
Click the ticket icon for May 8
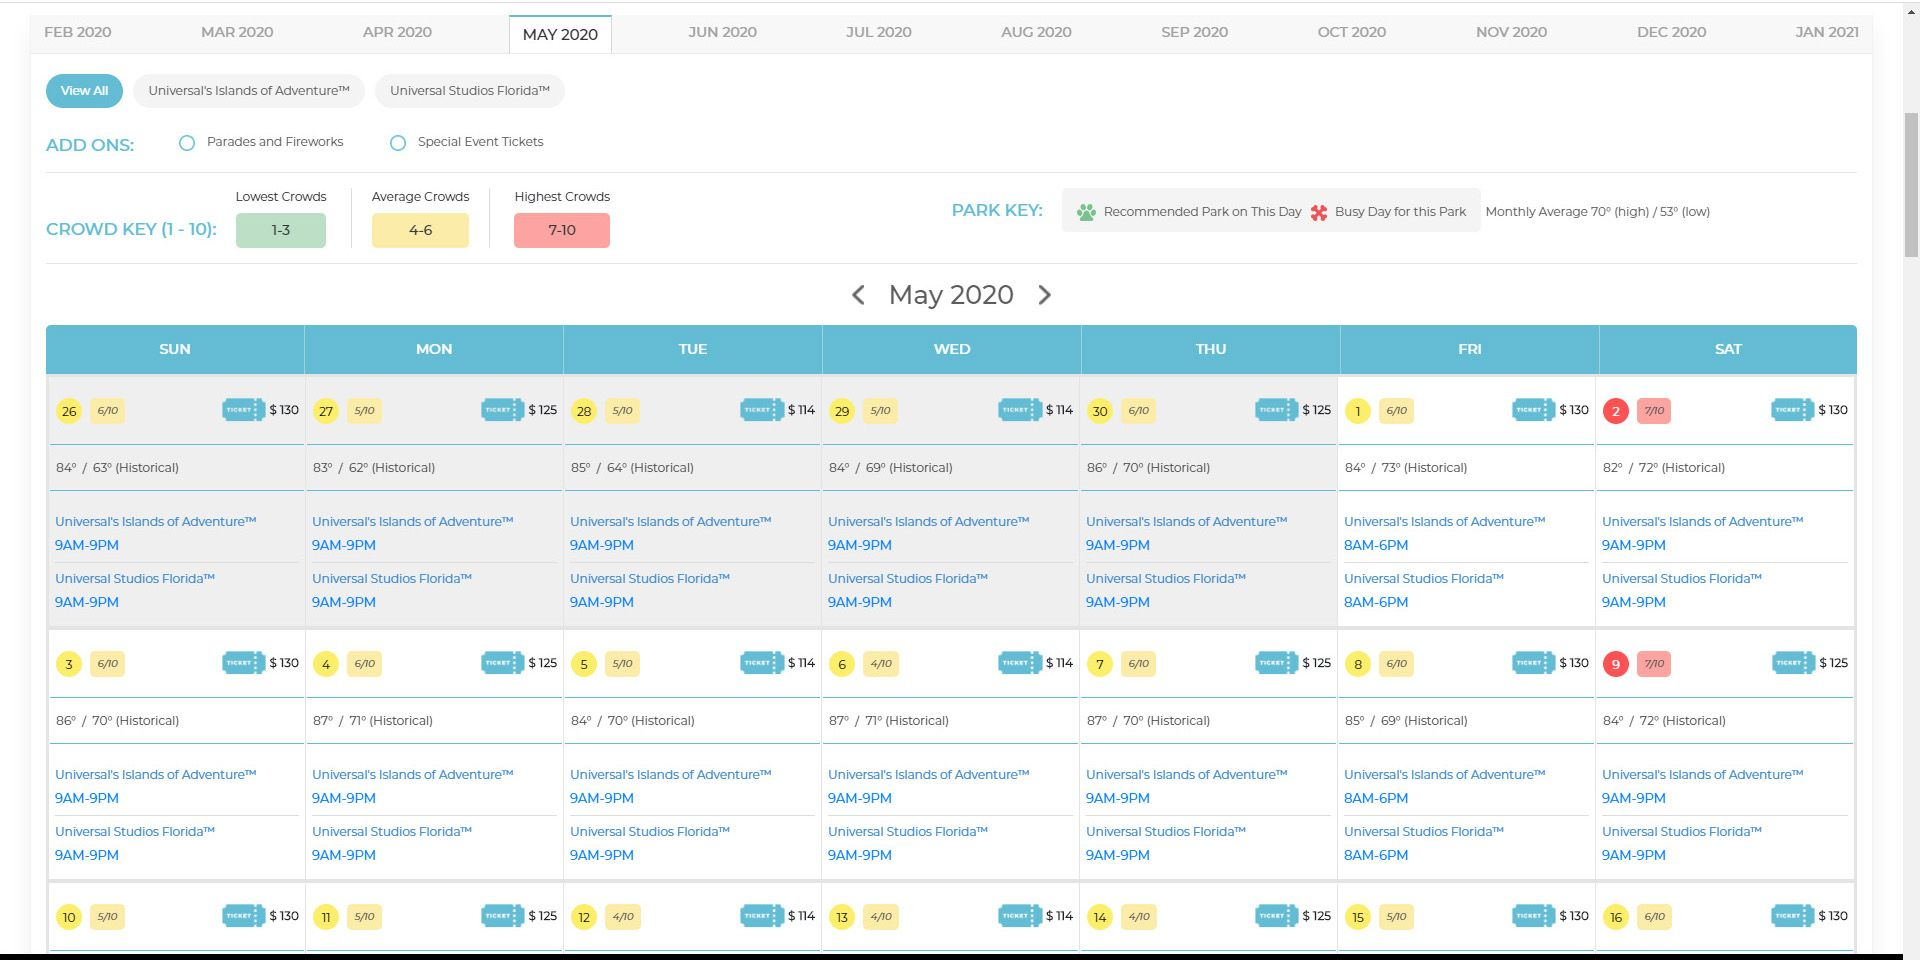[x=1533, y=663]
